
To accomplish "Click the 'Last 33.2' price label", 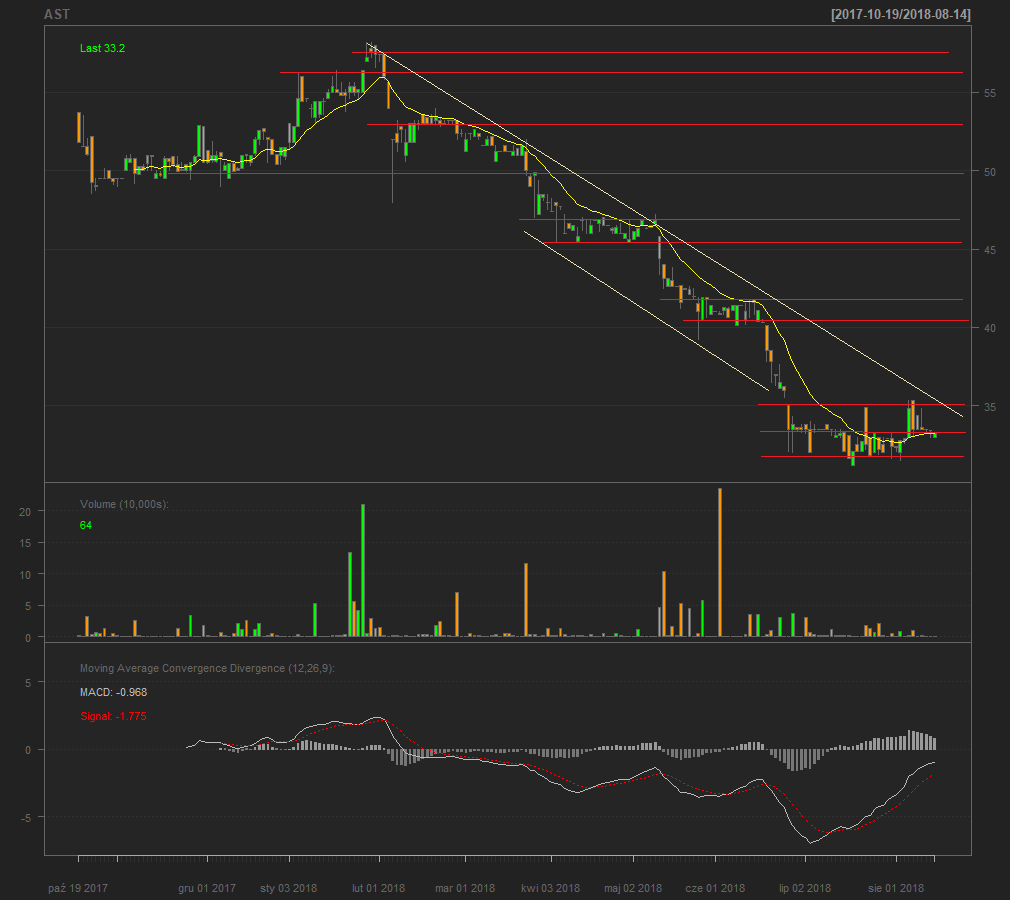I will pos(102,48).
